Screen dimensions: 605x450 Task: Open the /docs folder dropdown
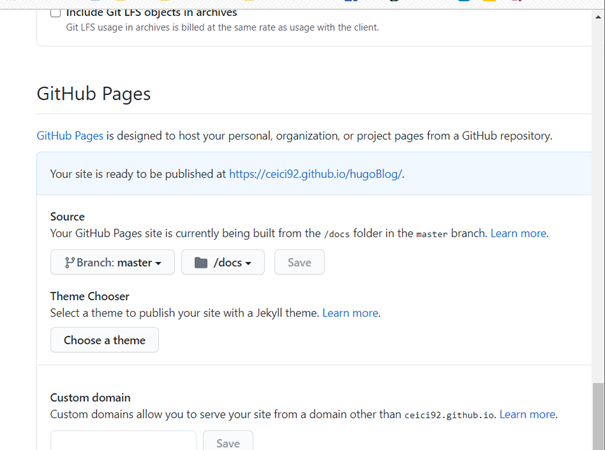click(x=223, y=262)
